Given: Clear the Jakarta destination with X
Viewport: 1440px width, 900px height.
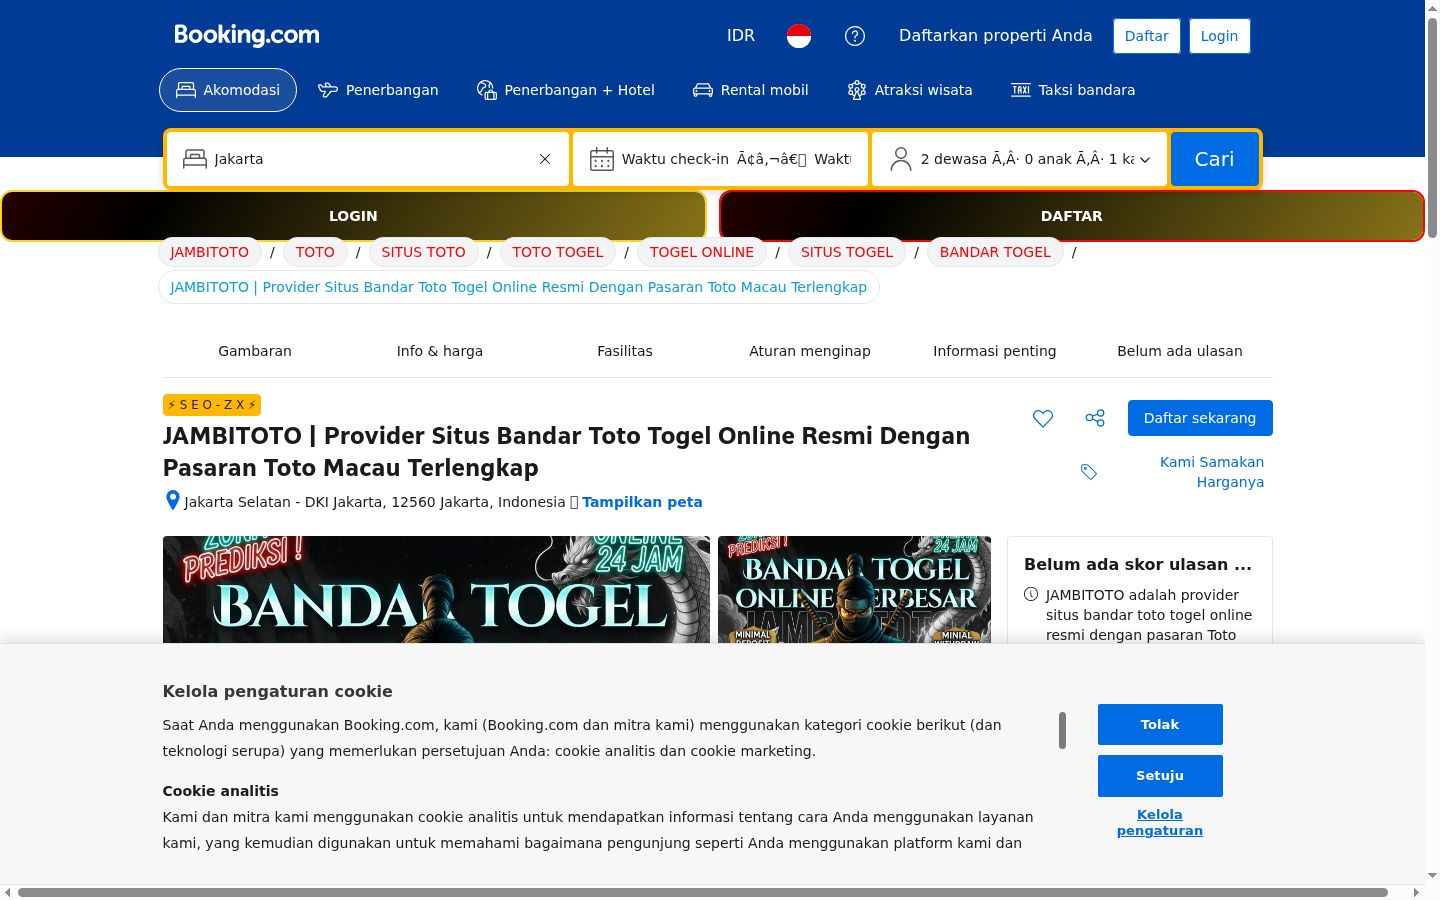Looking at the screenshot, I should tap(545, 159).
